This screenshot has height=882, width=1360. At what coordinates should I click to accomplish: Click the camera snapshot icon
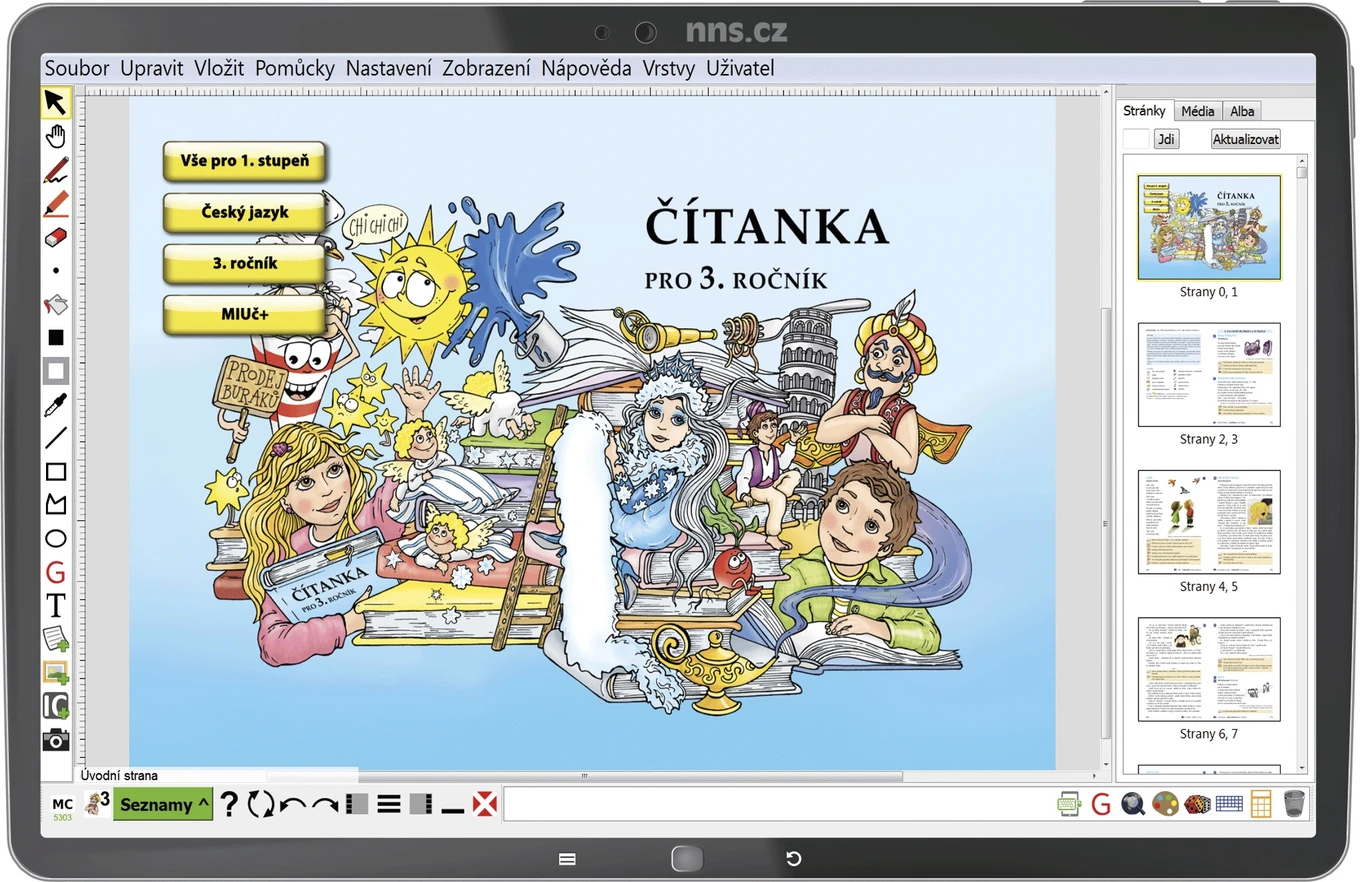(56, 740)
